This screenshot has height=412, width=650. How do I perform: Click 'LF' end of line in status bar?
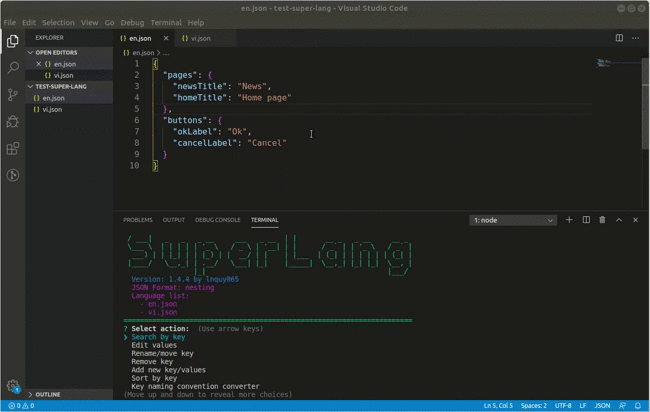point(583,406)
